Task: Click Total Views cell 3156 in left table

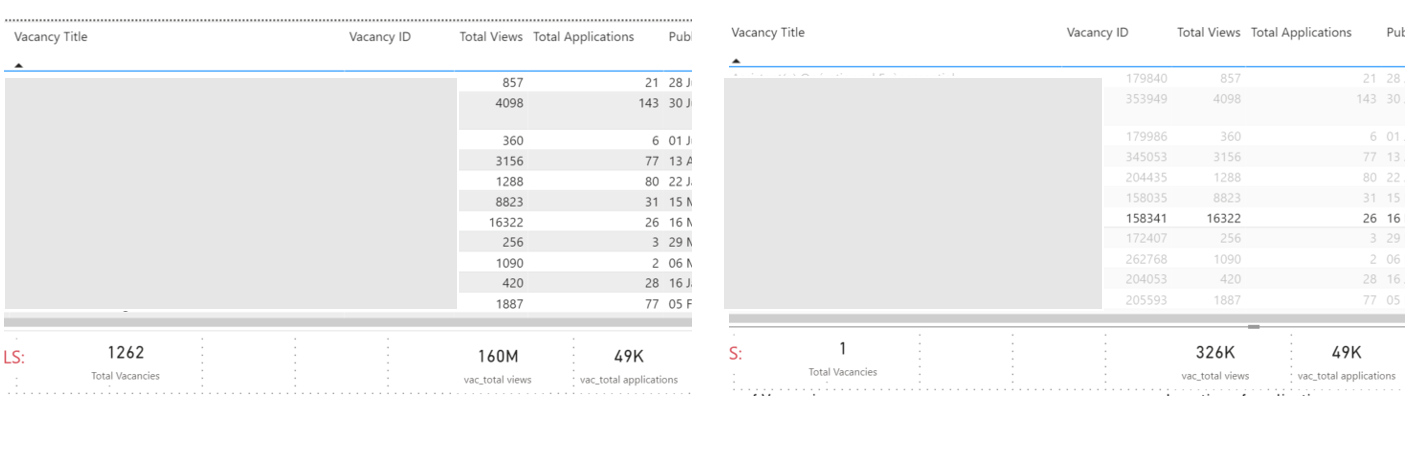Action: 509,161
